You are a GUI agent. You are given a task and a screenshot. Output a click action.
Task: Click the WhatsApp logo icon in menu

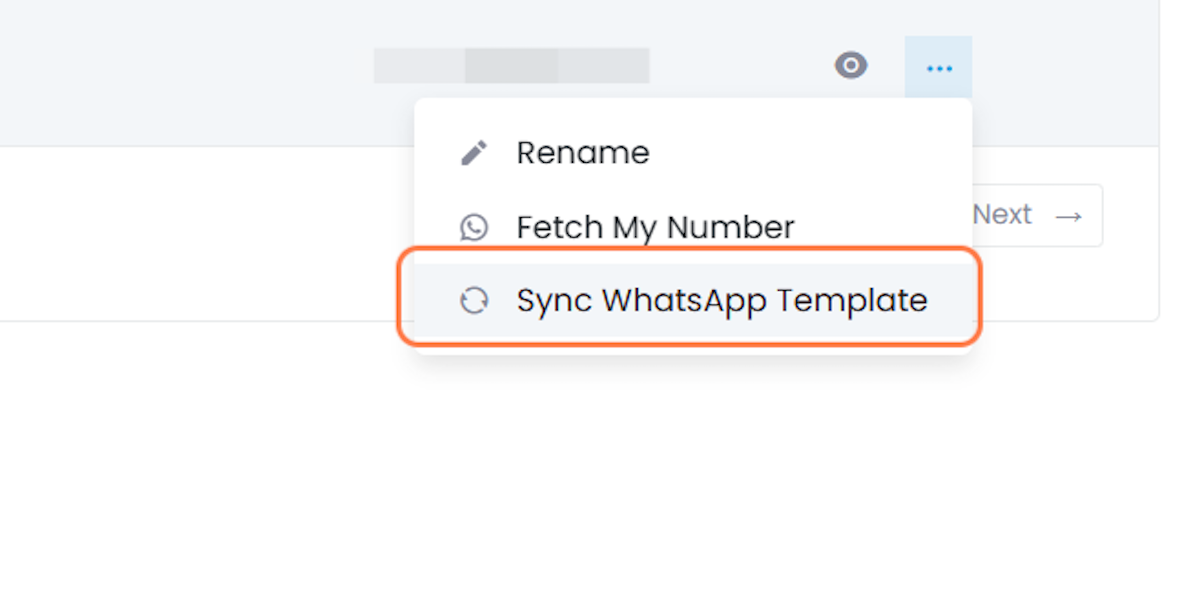click(473, 227)
